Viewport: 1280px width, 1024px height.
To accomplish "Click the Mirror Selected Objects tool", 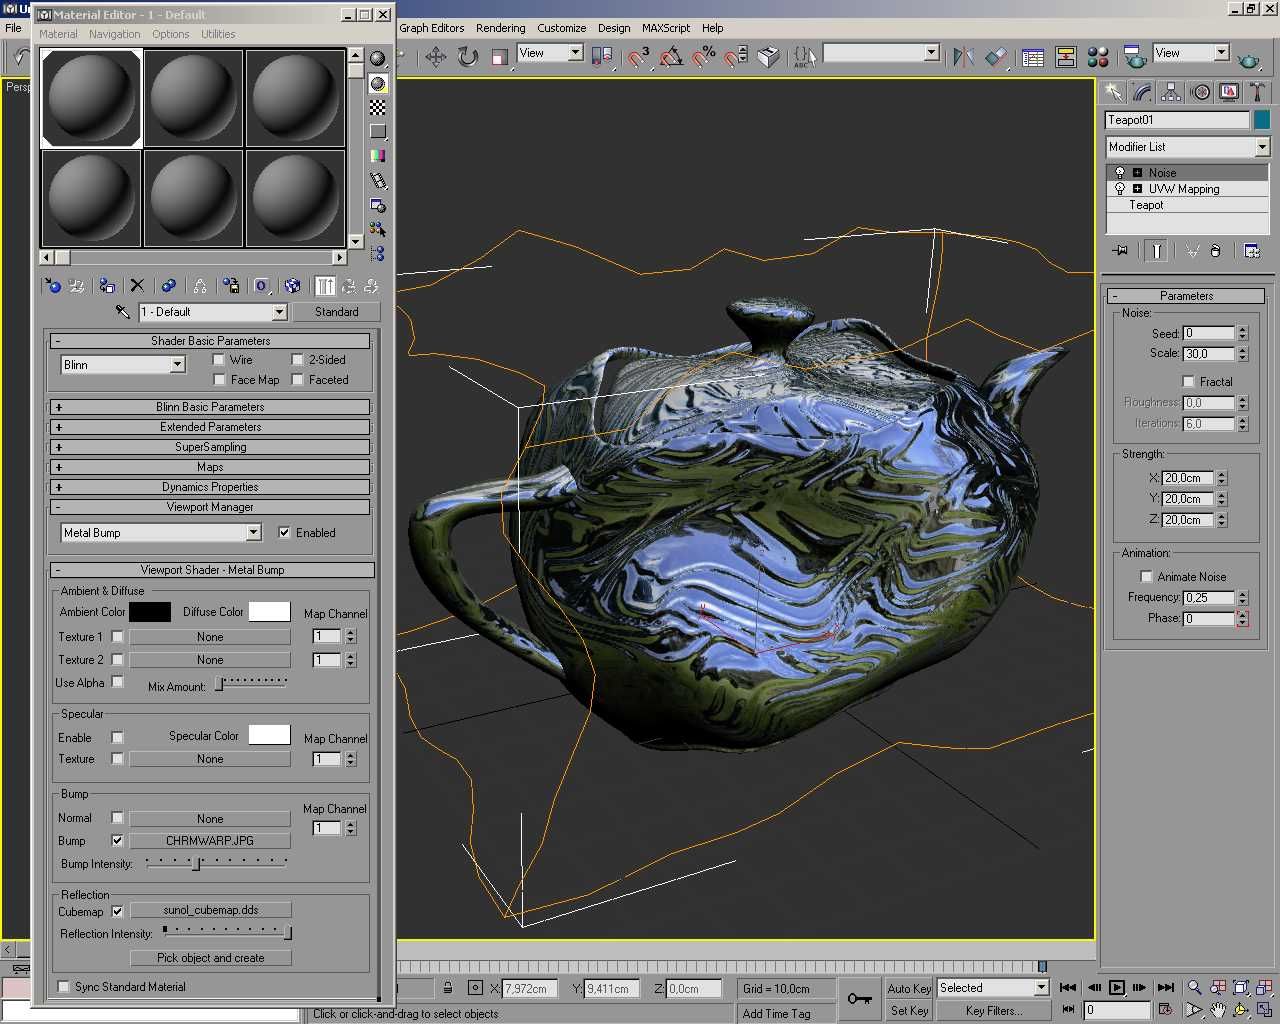I will tap(963, 57).
